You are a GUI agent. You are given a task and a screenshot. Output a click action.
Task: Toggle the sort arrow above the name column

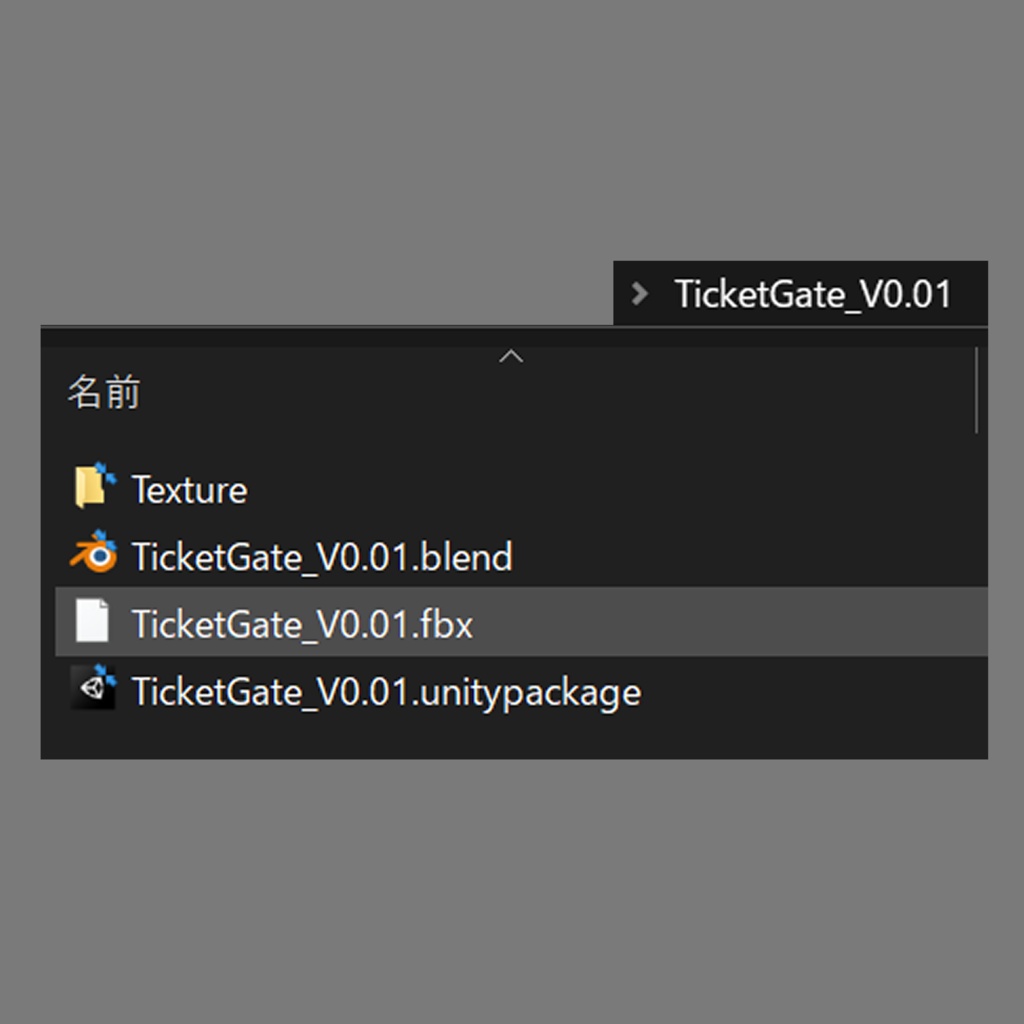[511, 357]
